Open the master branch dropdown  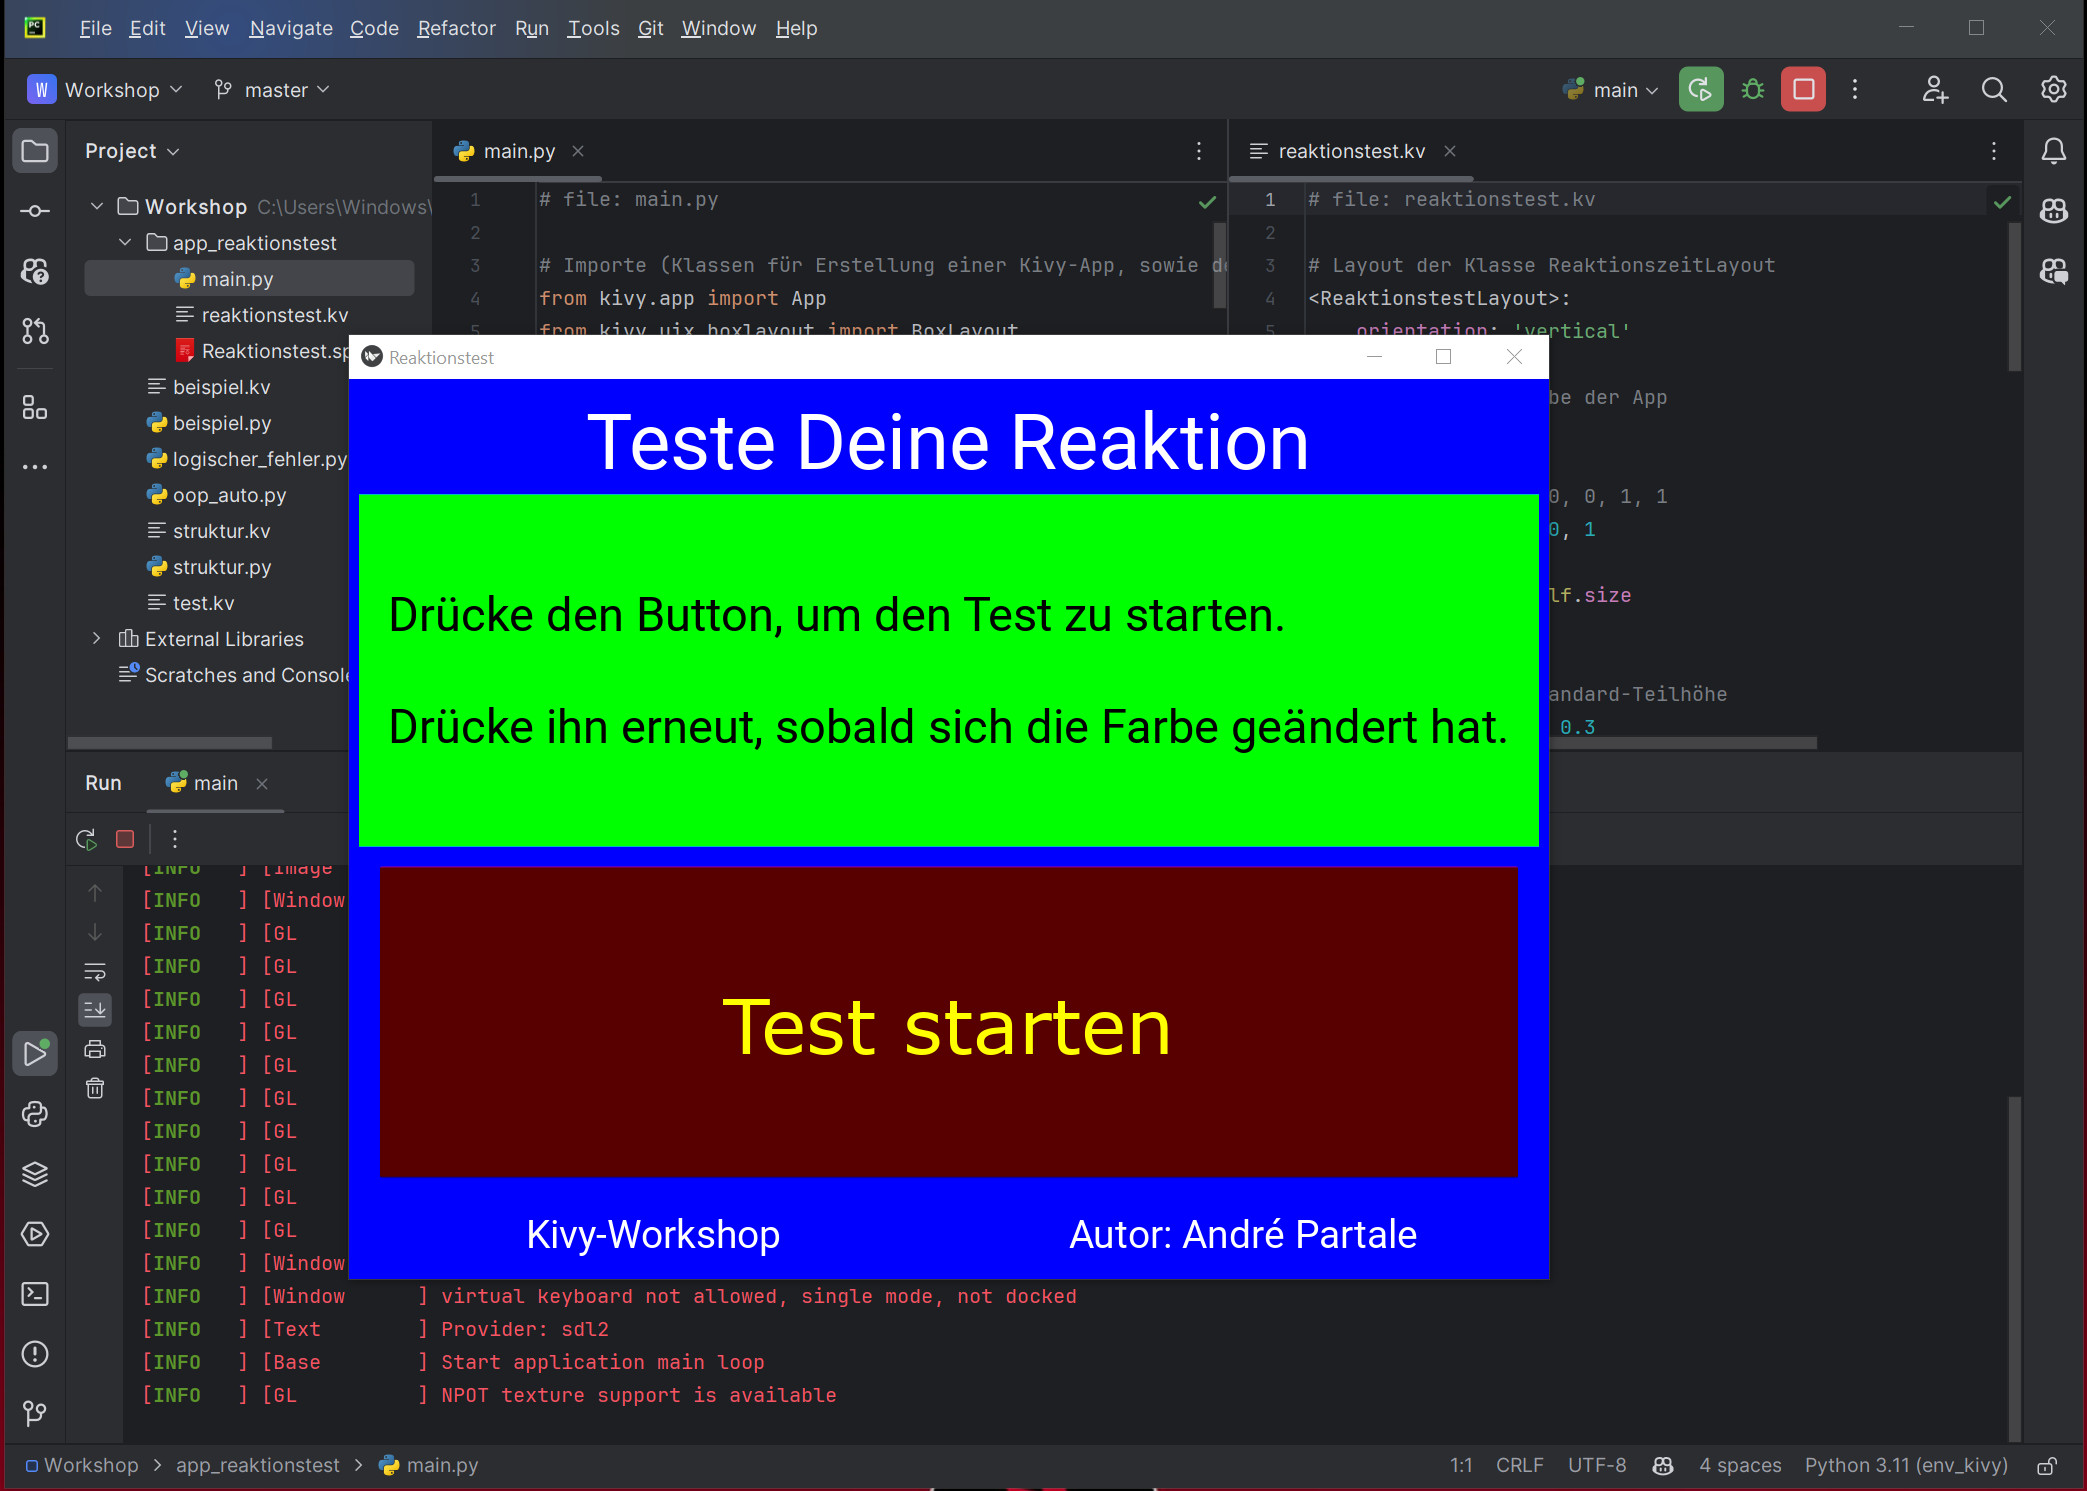272,90
